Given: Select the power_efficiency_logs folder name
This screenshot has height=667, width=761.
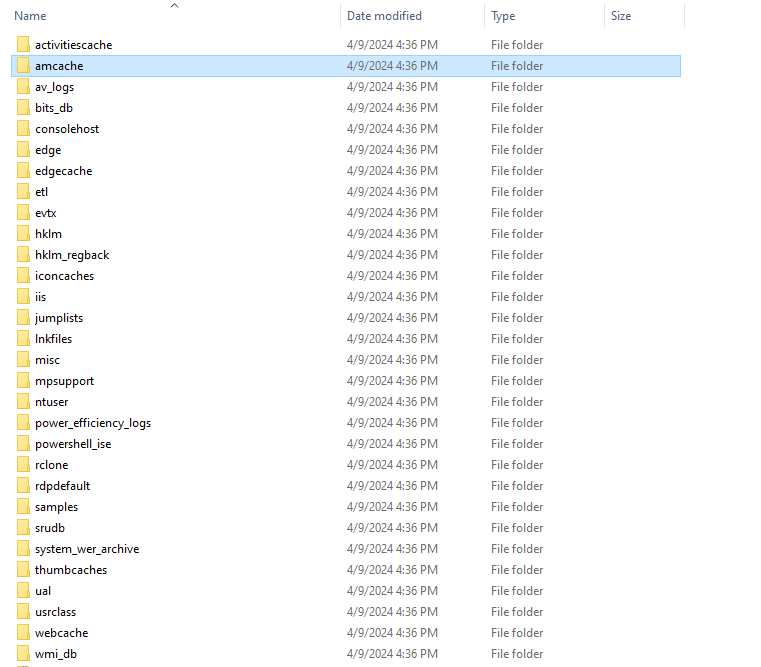Looking at the screenshot, I should (93, 423).
